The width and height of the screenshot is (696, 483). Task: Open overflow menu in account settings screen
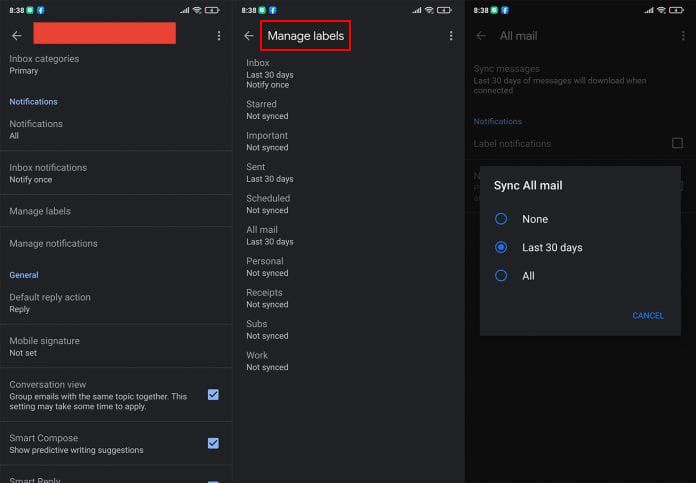coord(219,36)
